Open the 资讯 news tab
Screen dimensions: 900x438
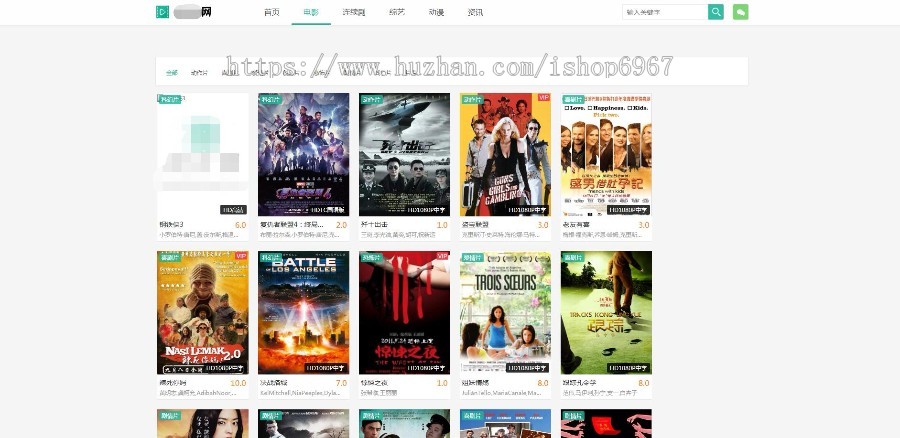[475, 12]
